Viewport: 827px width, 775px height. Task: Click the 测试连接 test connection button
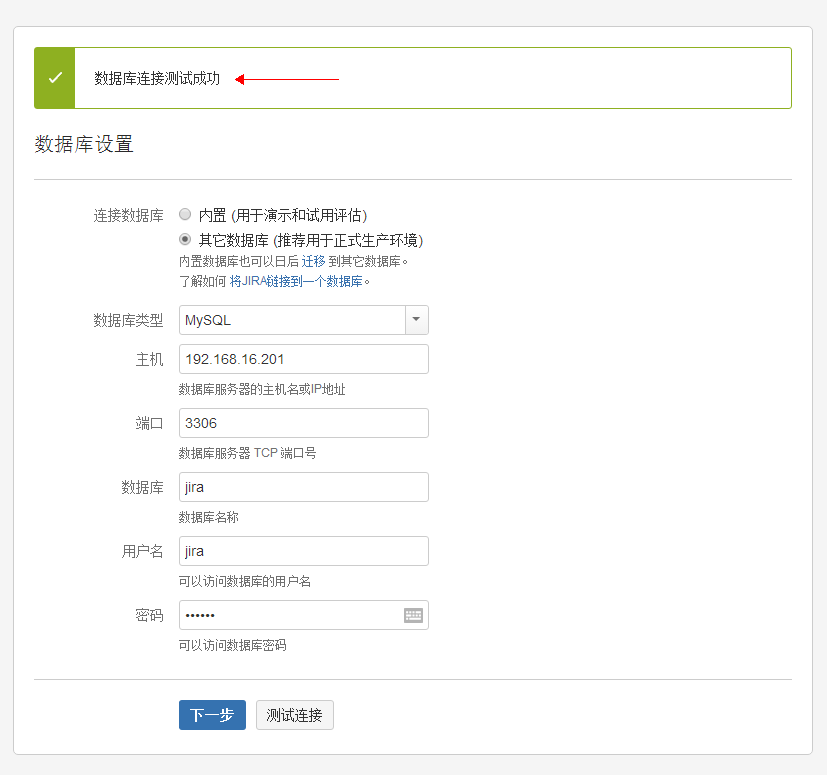(295, 715)
